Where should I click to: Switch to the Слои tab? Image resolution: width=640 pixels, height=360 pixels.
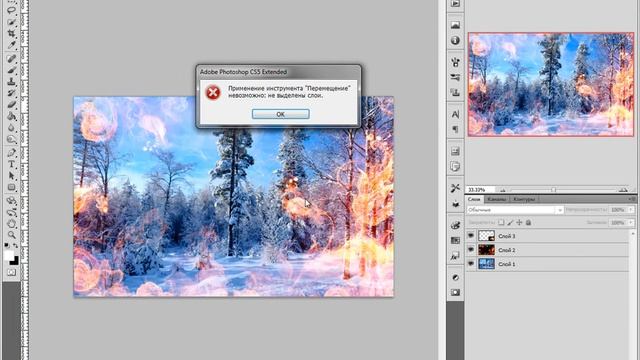pos(474,199)
